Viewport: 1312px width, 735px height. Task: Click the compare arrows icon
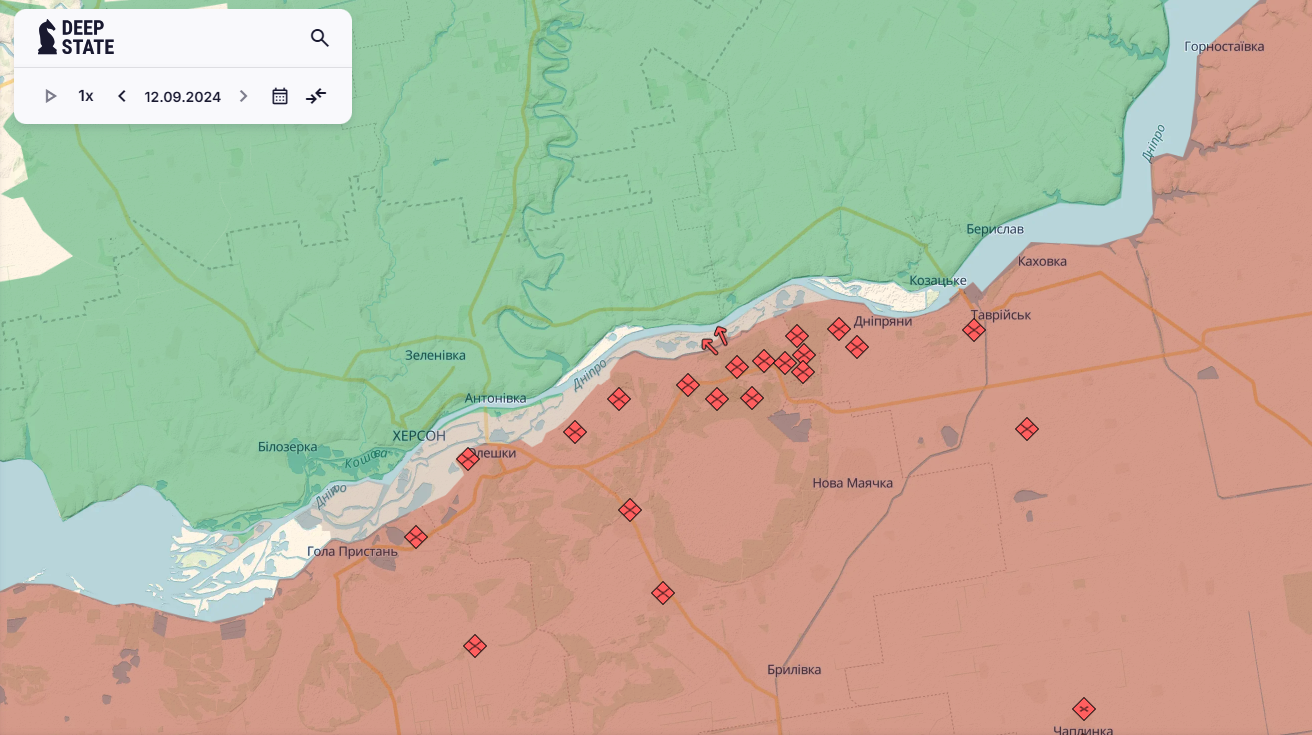point(316,96)
